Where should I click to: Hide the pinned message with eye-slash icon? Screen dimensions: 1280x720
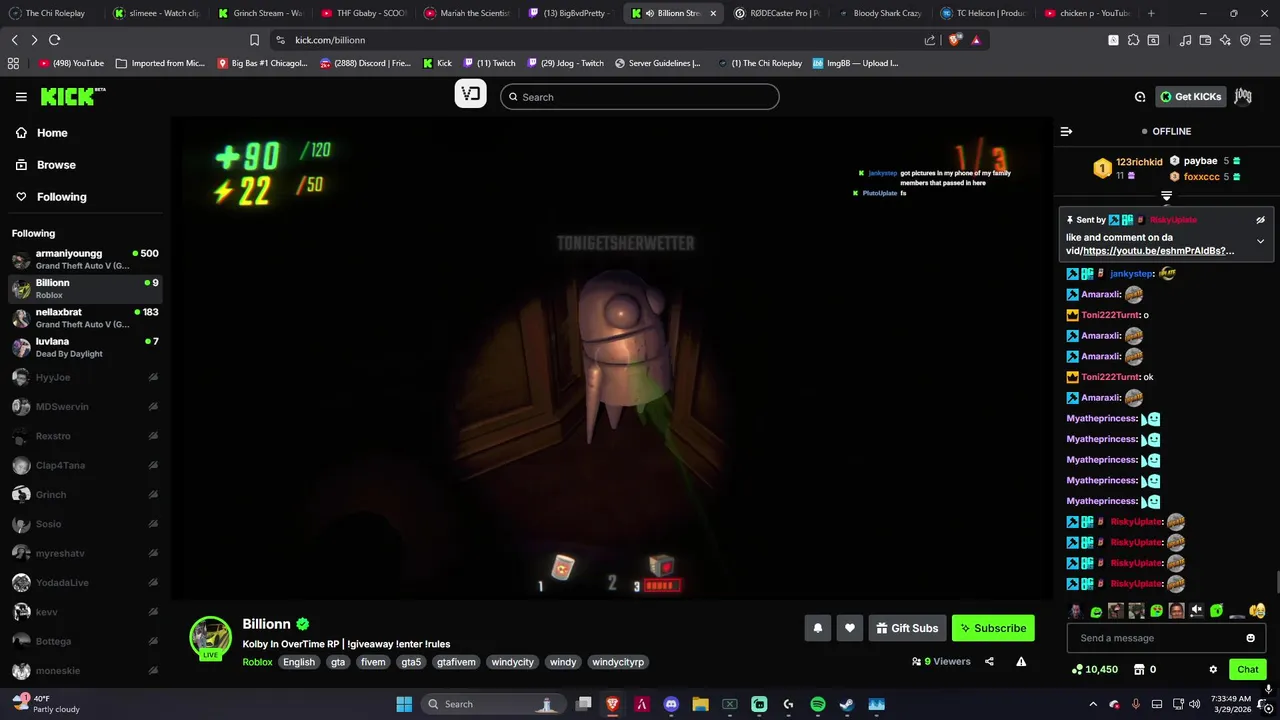click(x=1260, y=220)
